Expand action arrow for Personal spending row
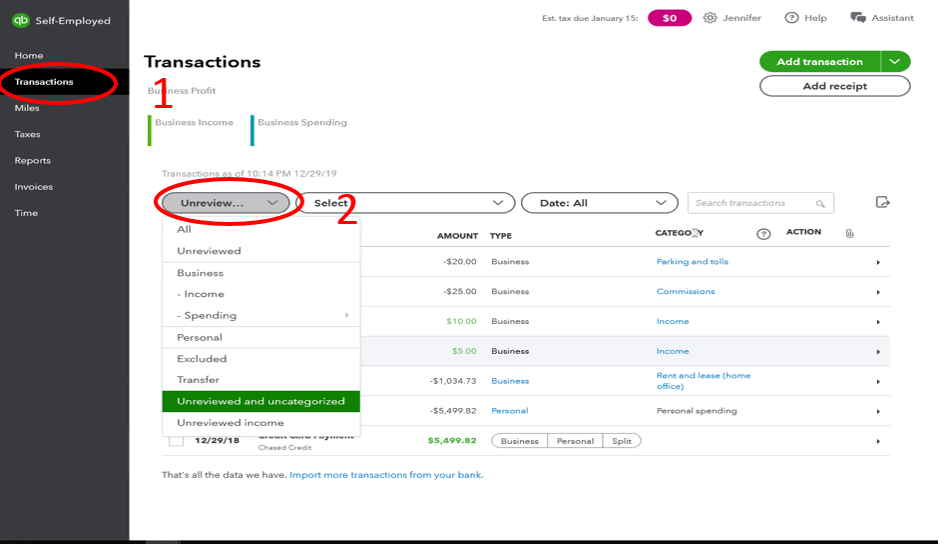 [x=878, y=411]
